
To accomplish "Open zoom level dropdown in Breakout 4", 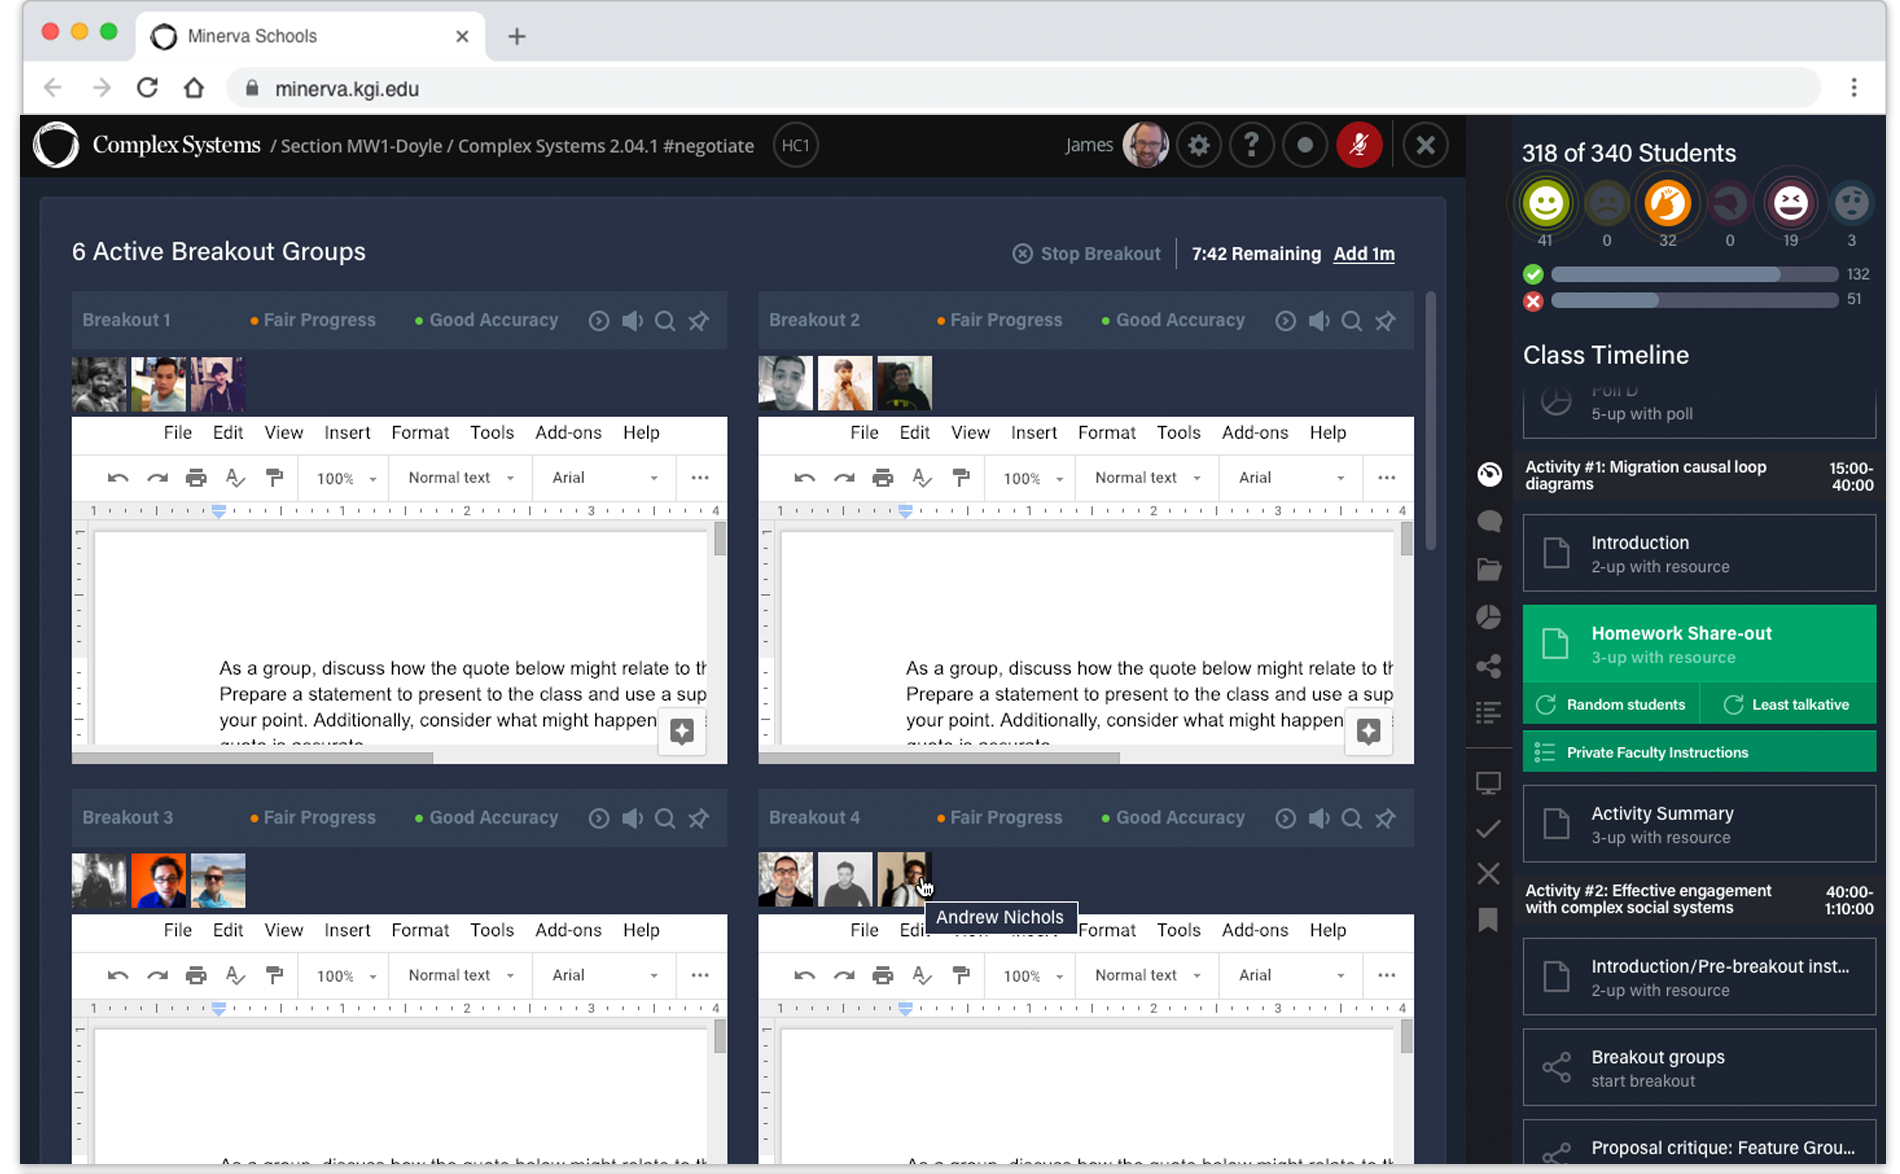I will click(x=1033, y=975).
